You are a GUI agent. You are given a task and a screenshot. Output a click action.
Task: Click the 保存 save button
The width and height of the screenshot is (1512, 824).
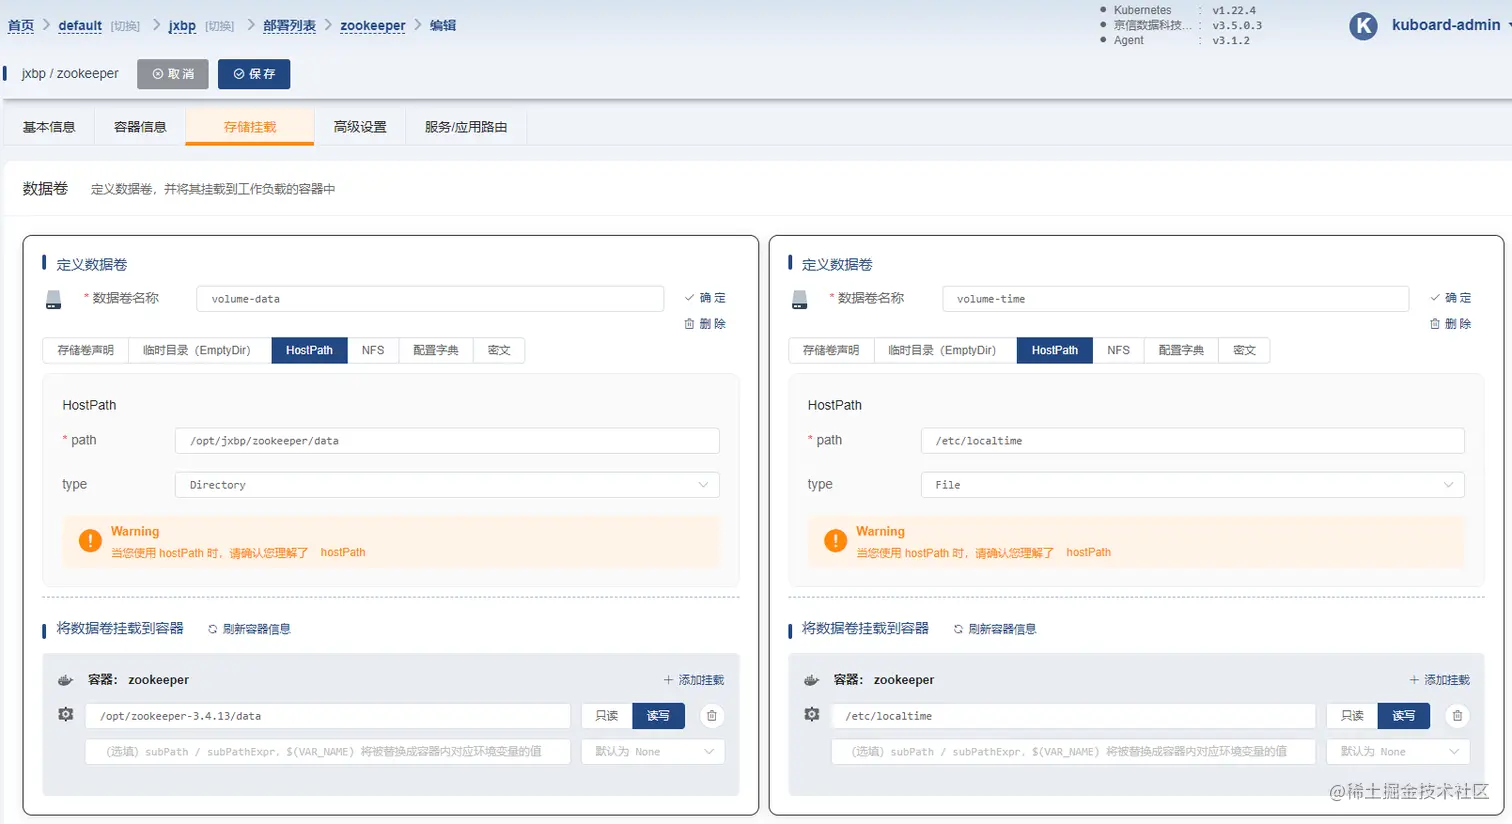[x=254, y=74]
